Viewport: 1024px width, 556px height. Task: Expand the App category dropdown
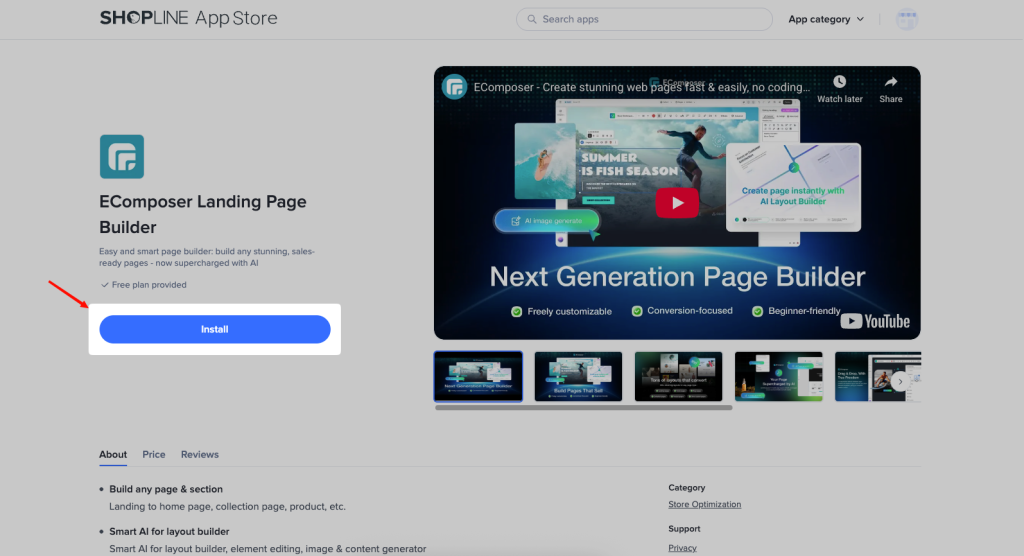pos(825,19)
